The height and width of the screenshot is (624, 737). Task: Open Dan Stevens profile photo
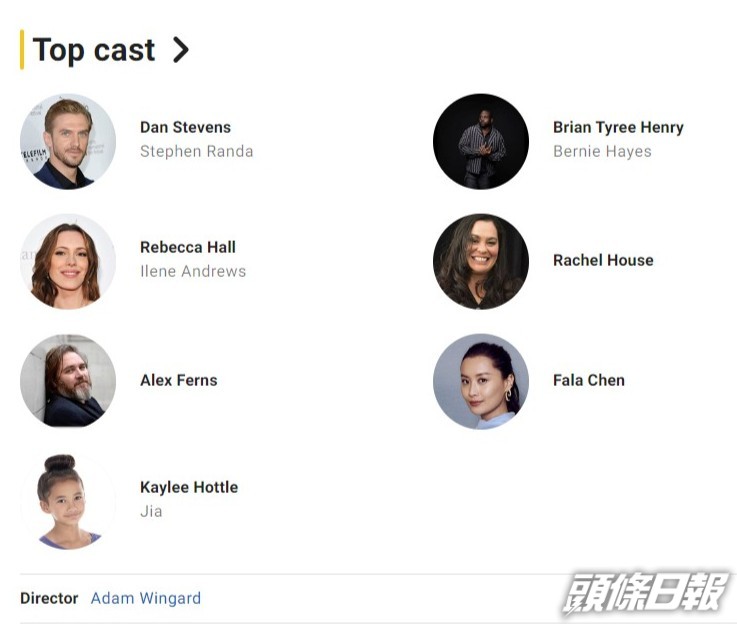tap(68, 141)
